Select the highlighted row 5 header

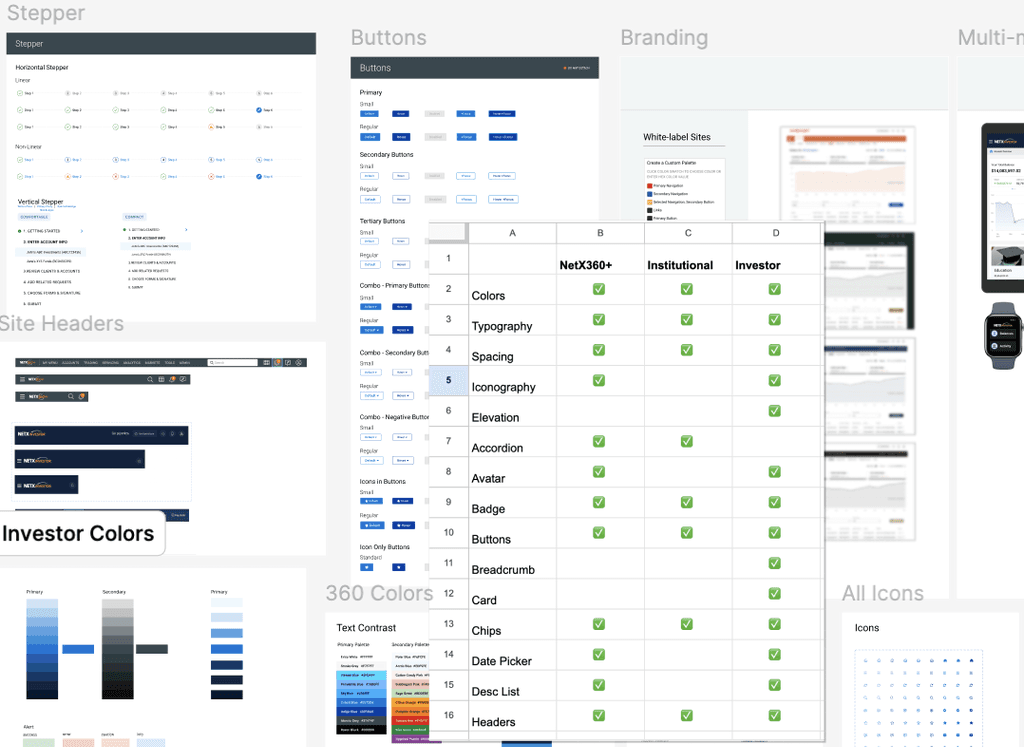coord(449,380)
